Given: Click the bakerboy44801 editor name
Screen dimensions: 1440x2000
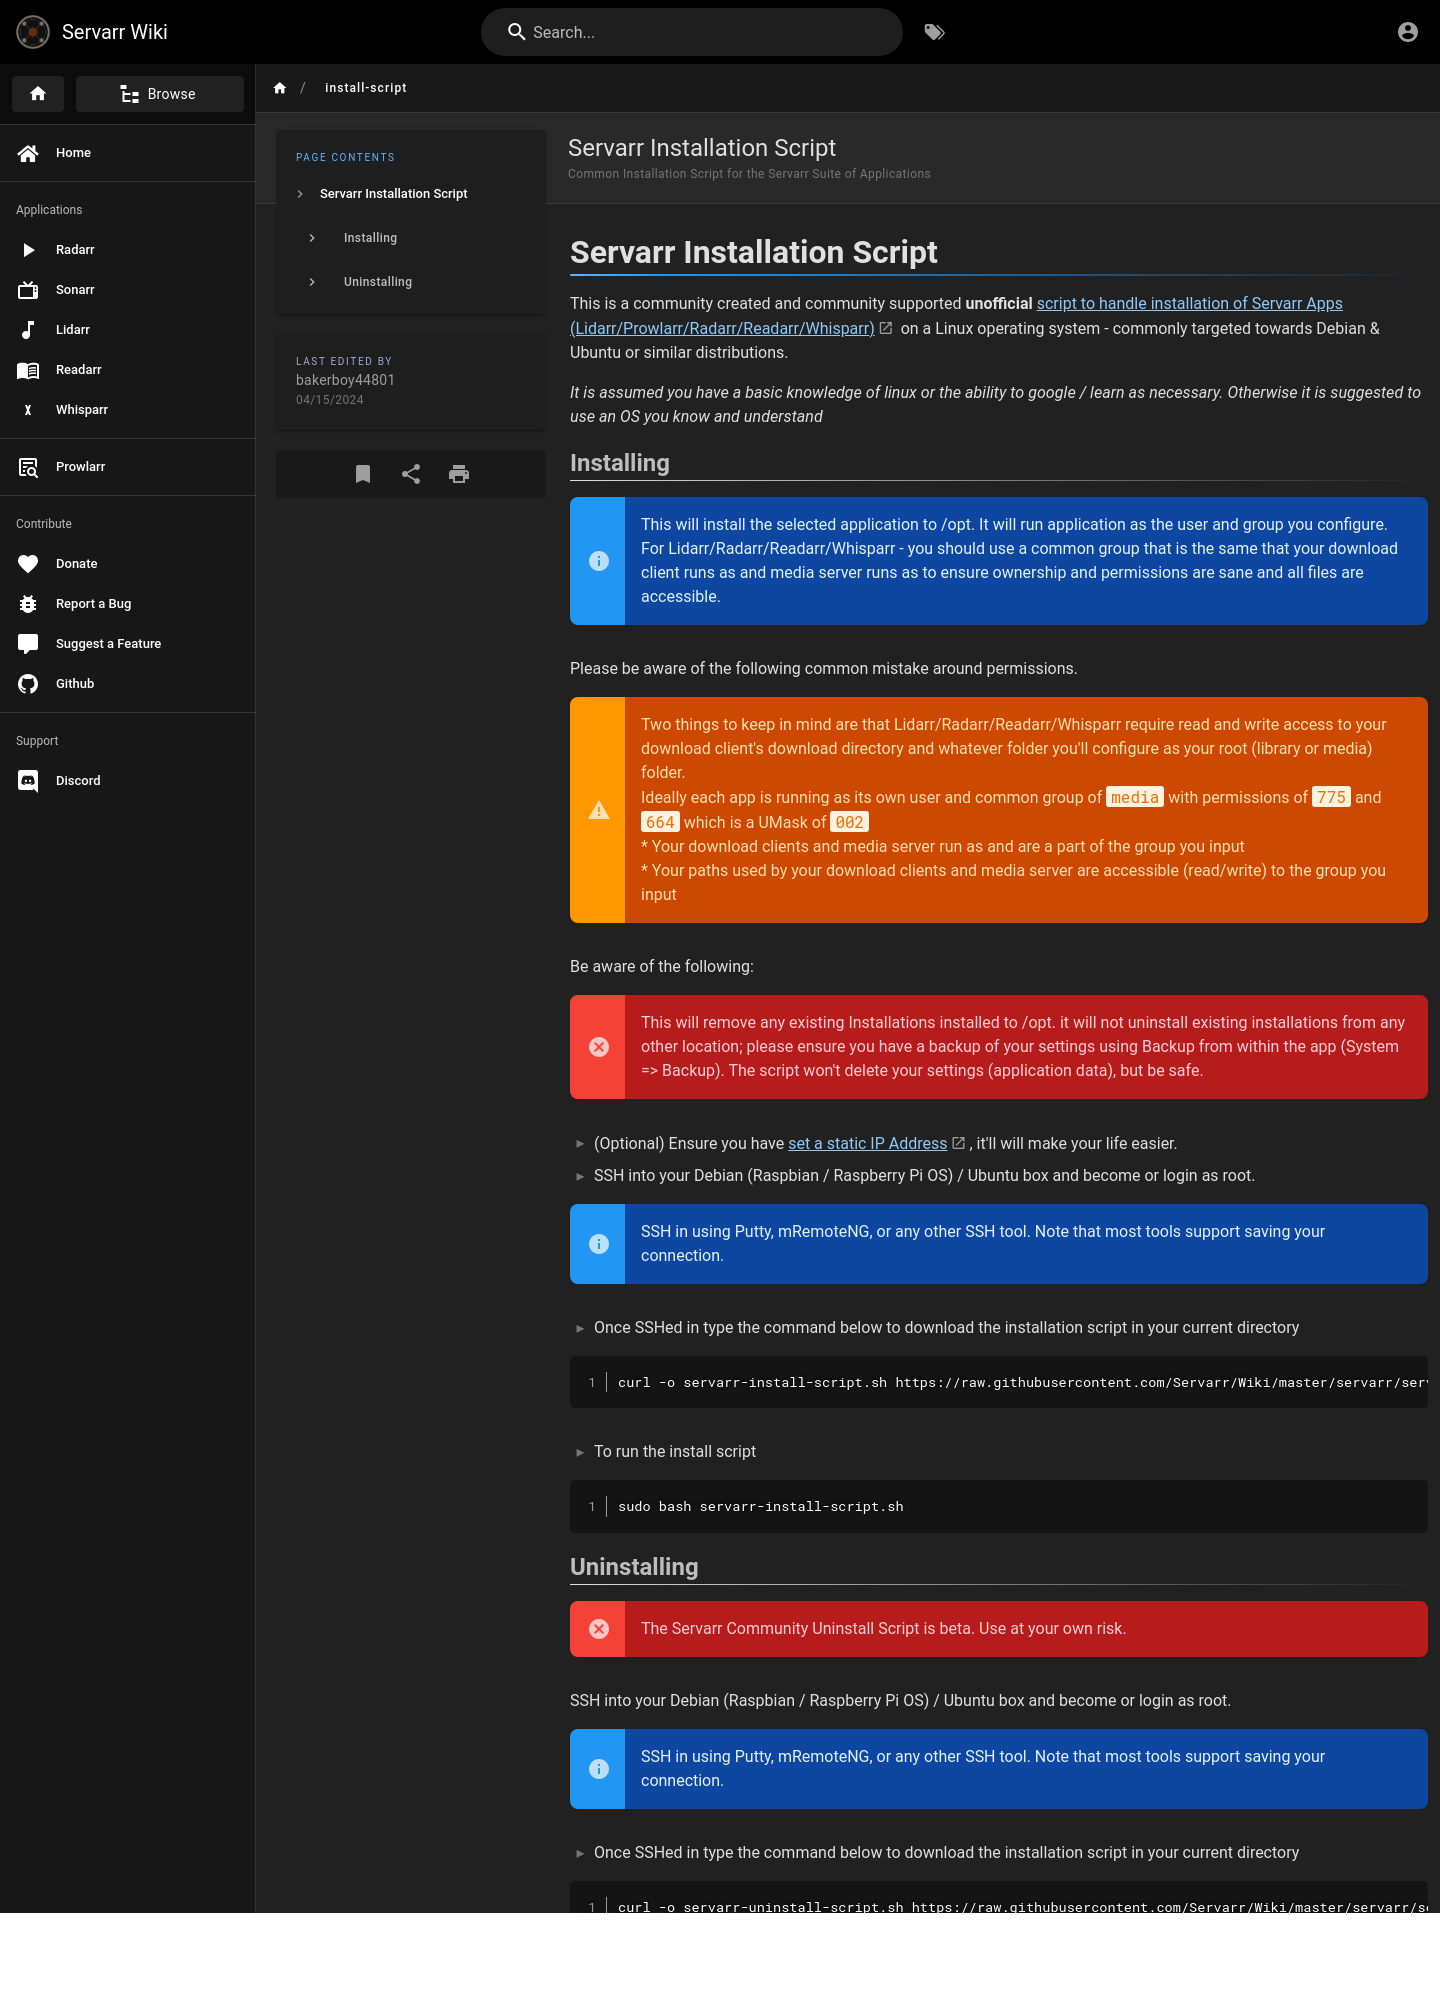Looking at the screenshot, I should pyautogui.click(x=345, y=380).
